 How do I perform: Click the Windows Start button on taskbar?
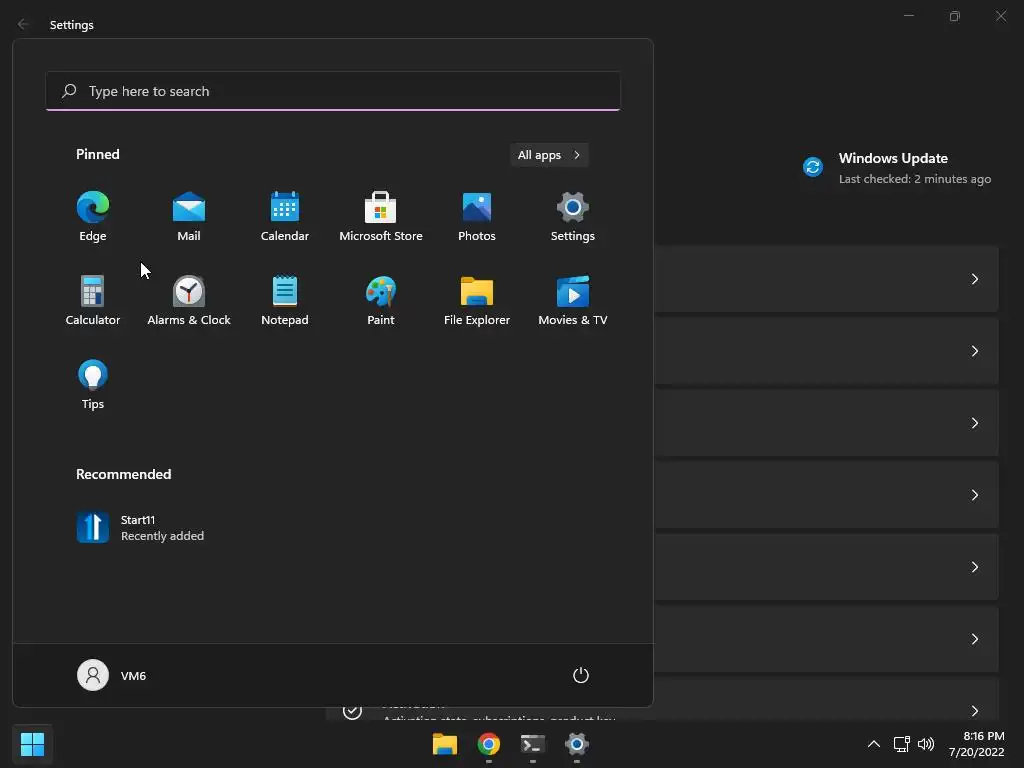(x=32, y=744)
